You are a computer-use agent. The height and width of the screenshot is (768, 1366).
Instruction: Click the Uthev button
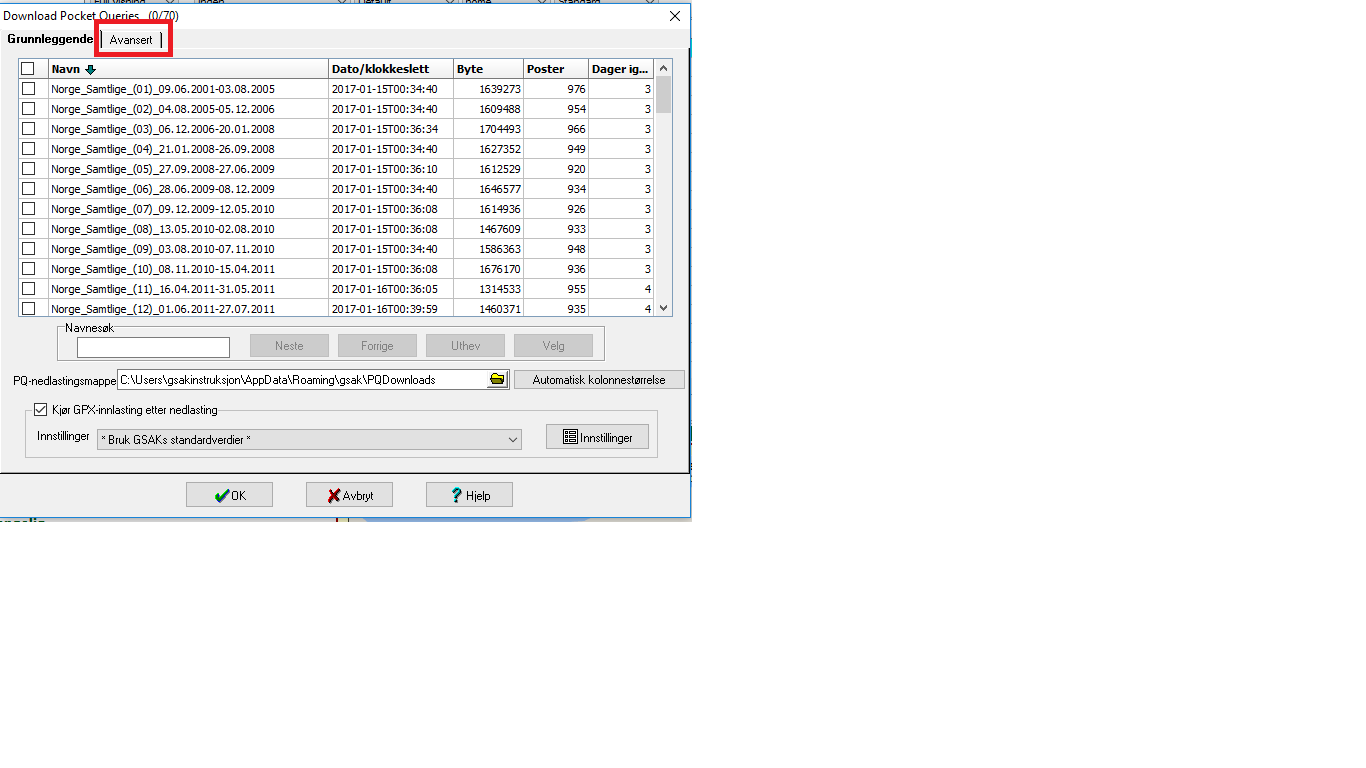click(465, 346)
